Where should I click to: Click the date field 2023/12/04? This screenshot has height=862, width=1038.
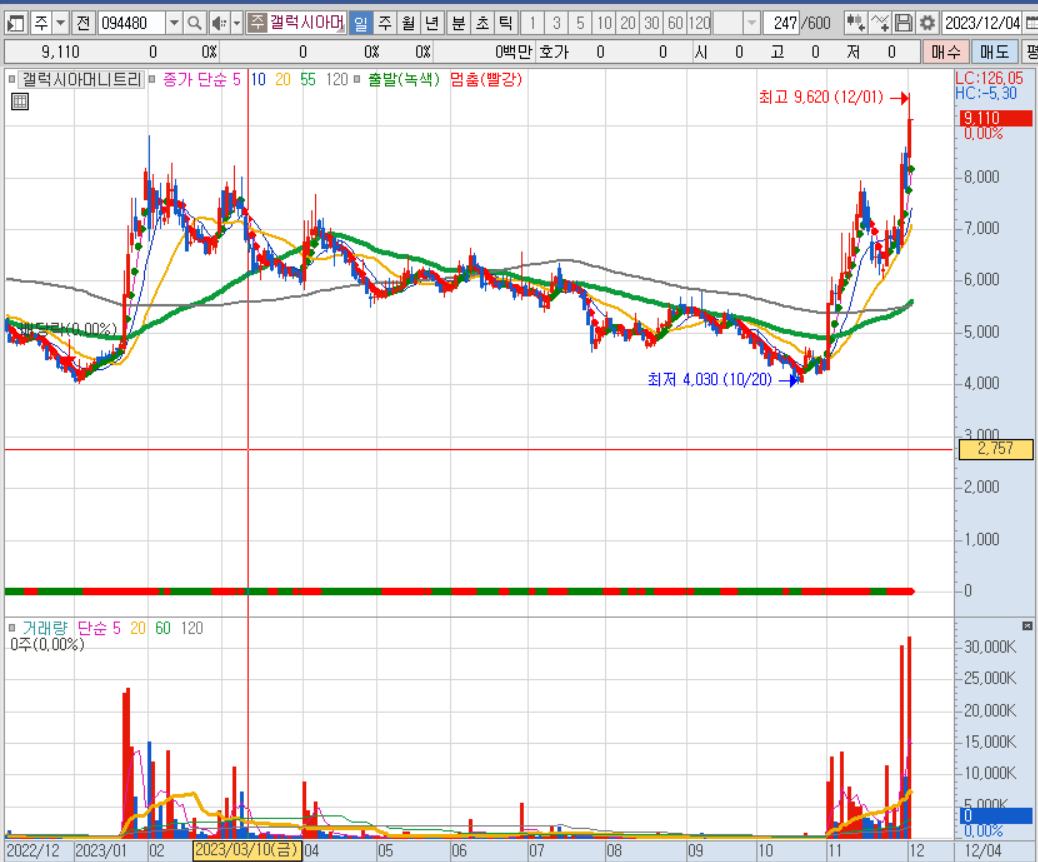[982, 23]
